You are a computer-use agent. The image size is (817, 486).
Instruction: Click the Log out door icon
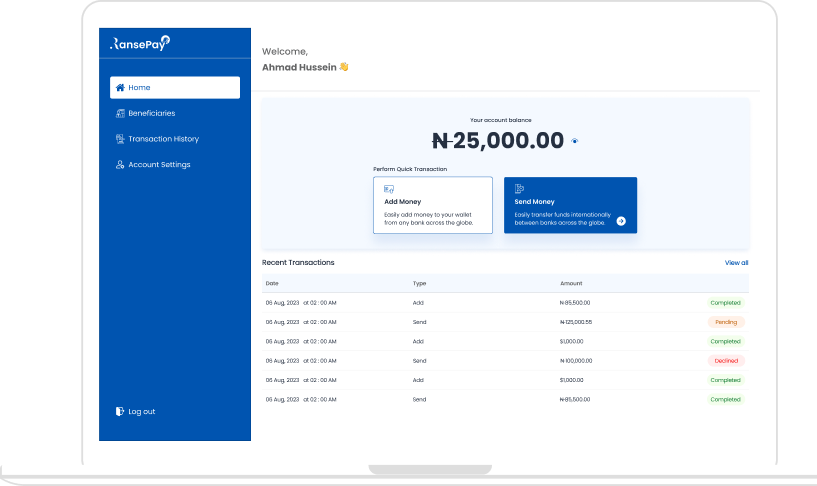point(120,411)
